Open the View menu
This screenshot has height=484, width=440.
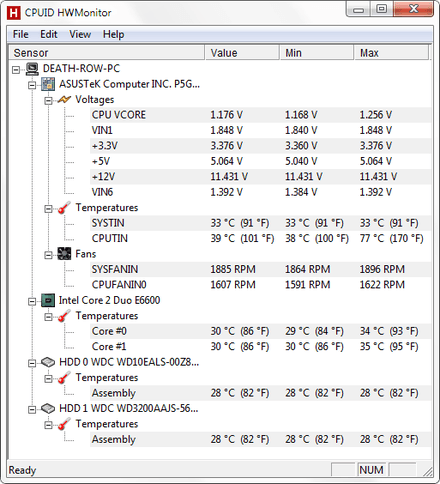tap(80, 34)
